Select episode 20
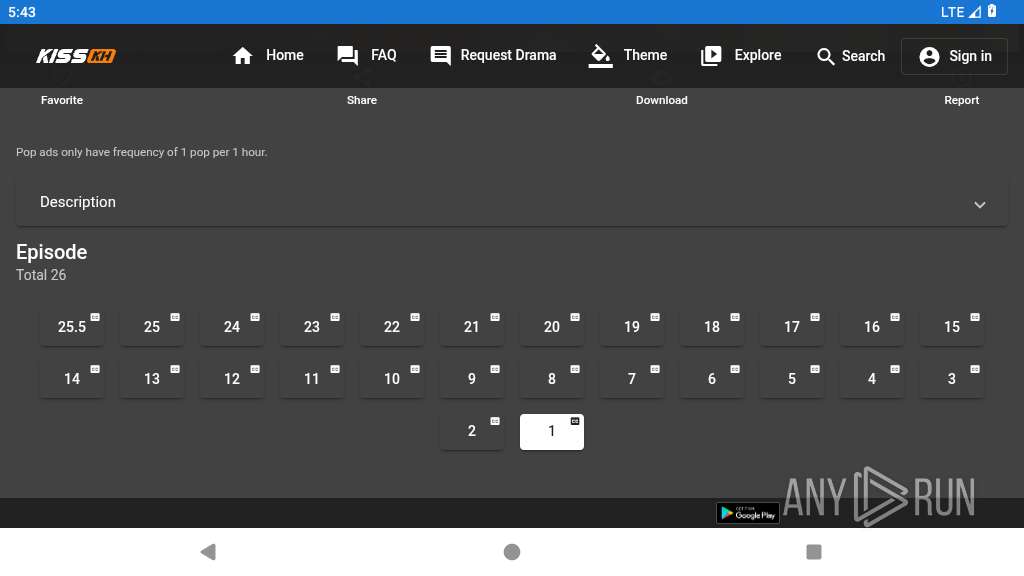 click(x=552, y=327)
